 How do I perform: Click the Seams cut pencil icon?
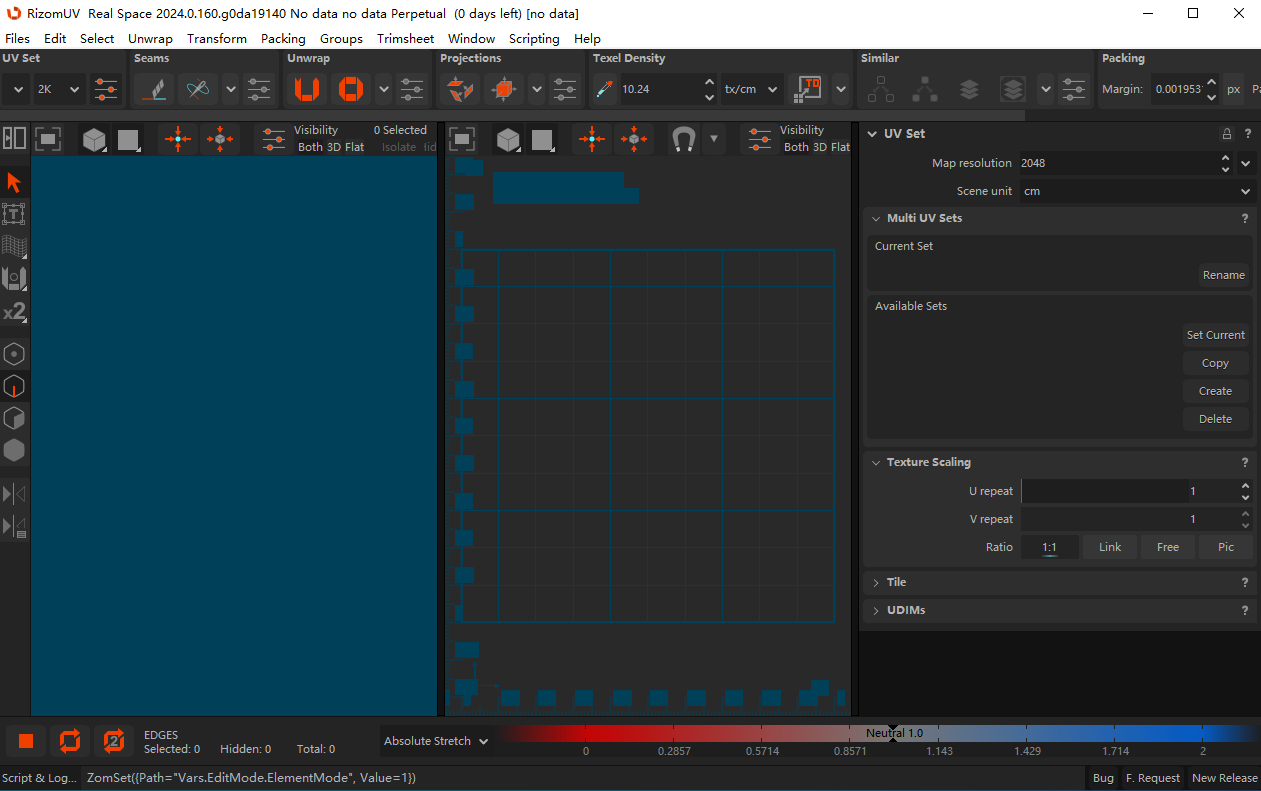click(154, 89)
